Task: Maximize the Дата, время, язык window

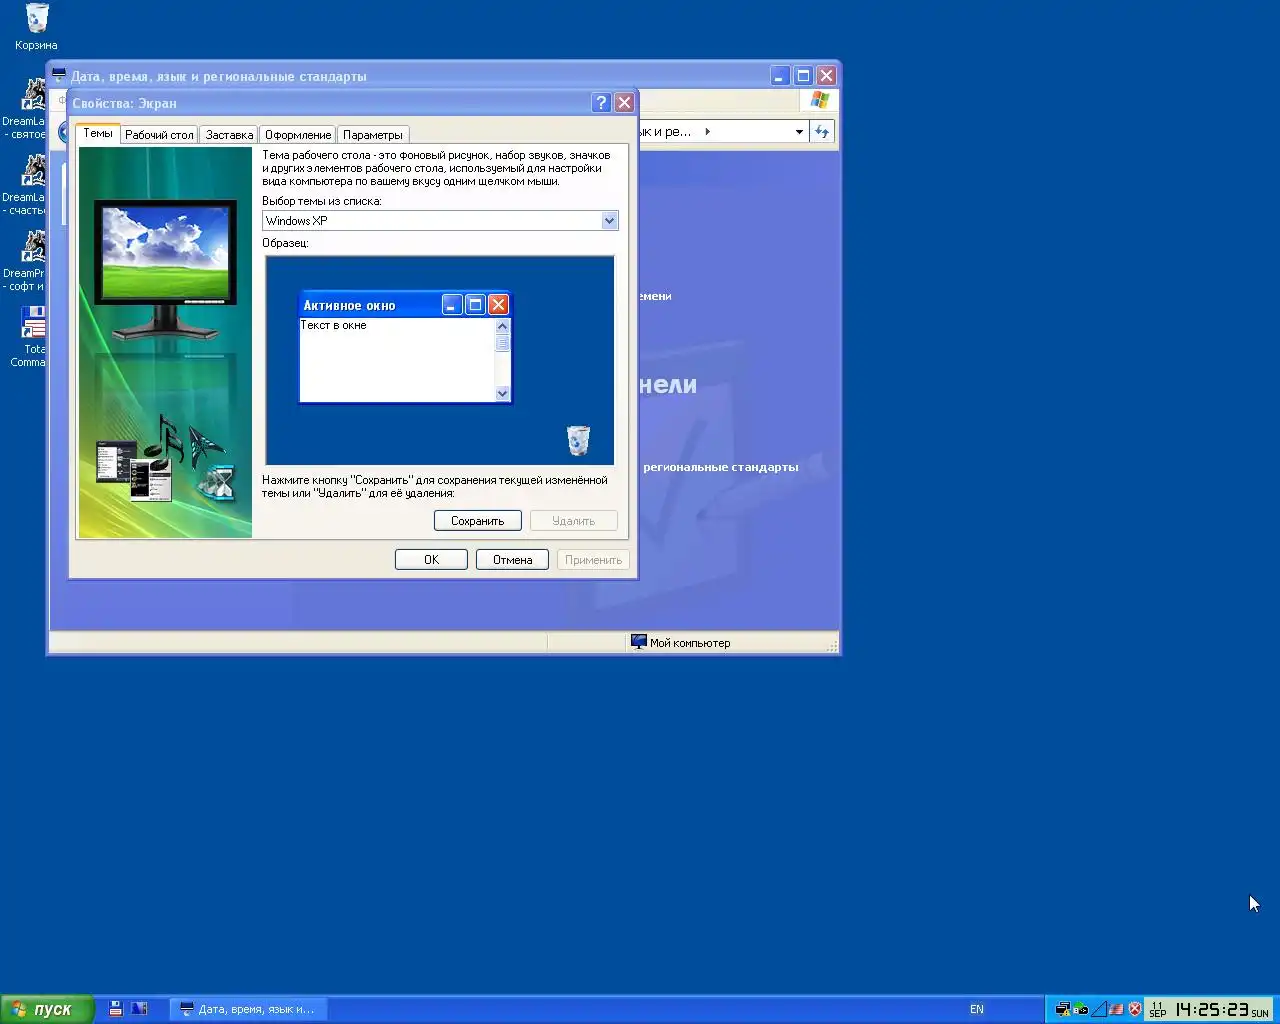Action: (803, 75)
